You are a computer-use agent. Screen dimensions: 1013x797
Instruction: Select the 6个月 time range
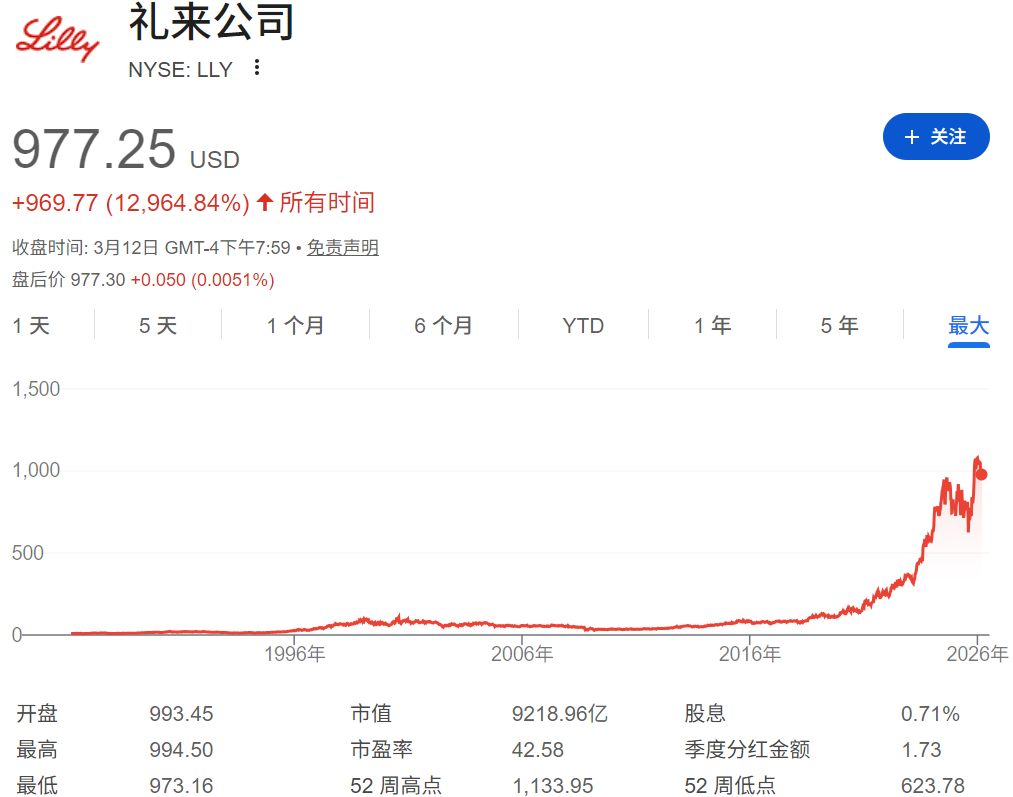click(443, 325)
